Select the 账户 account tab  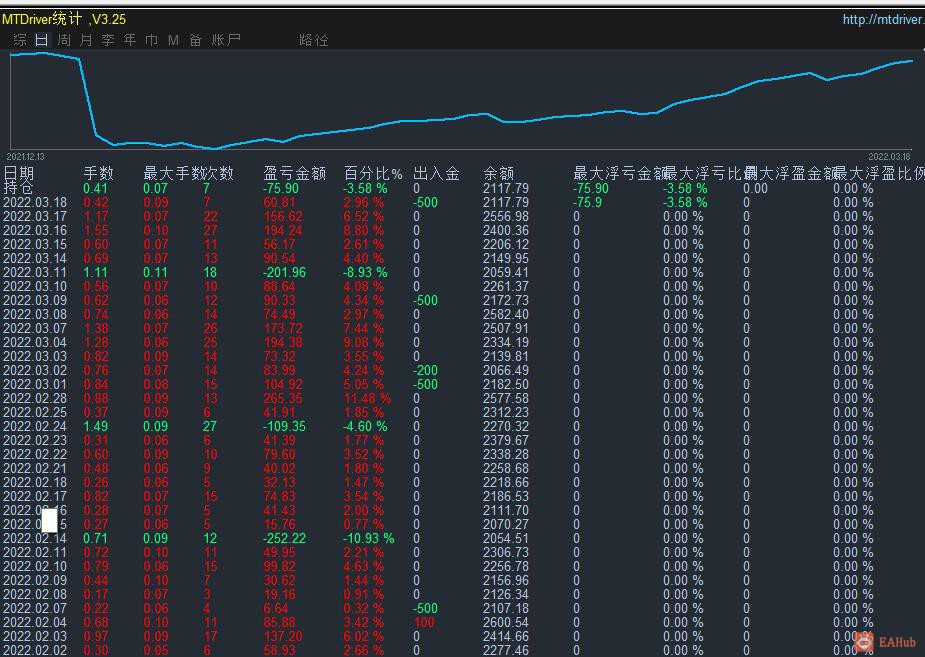(226, 40)
